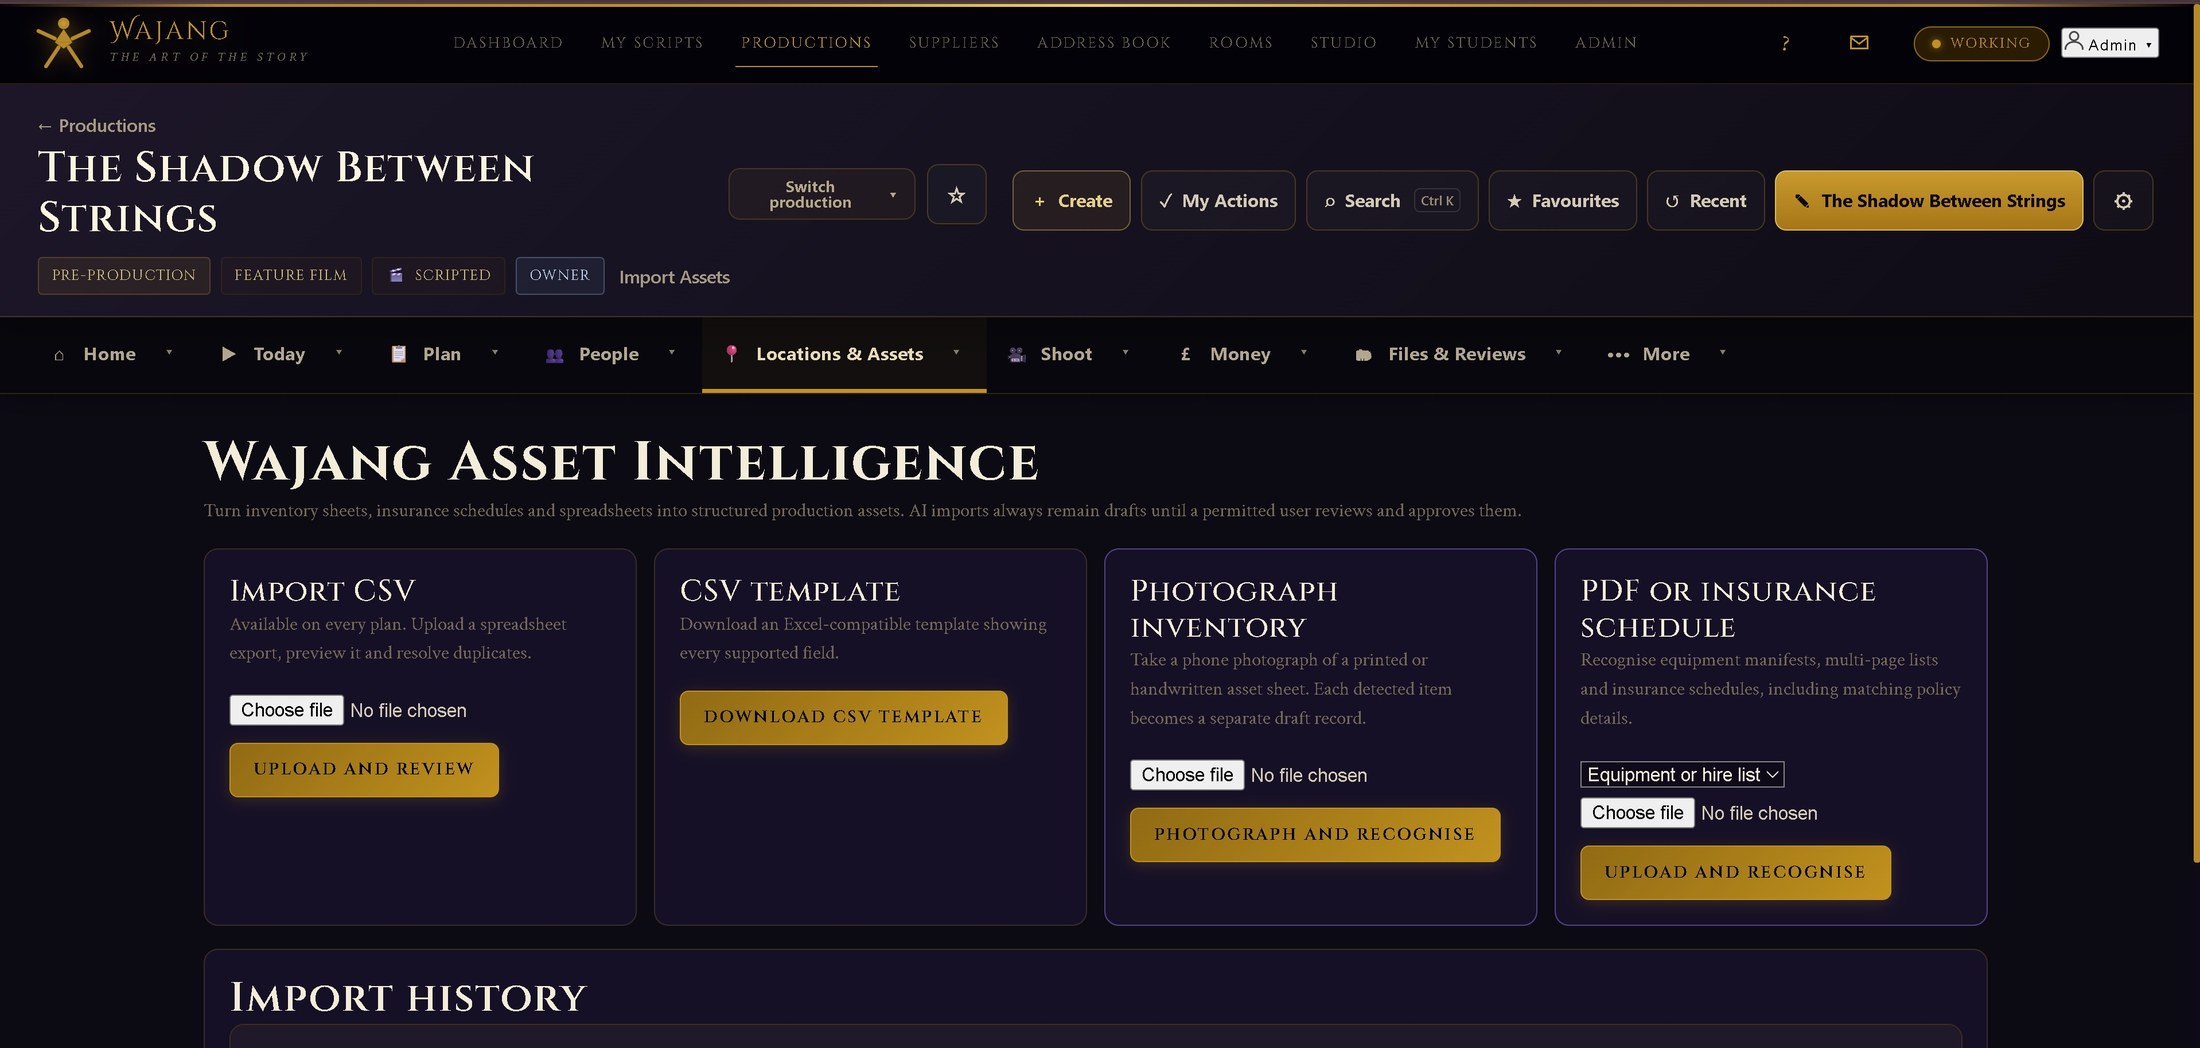The width and height of the screenshot is (2200, 1048).
Task: Choose a file for Import CSV
Action: tap(287, 710)
